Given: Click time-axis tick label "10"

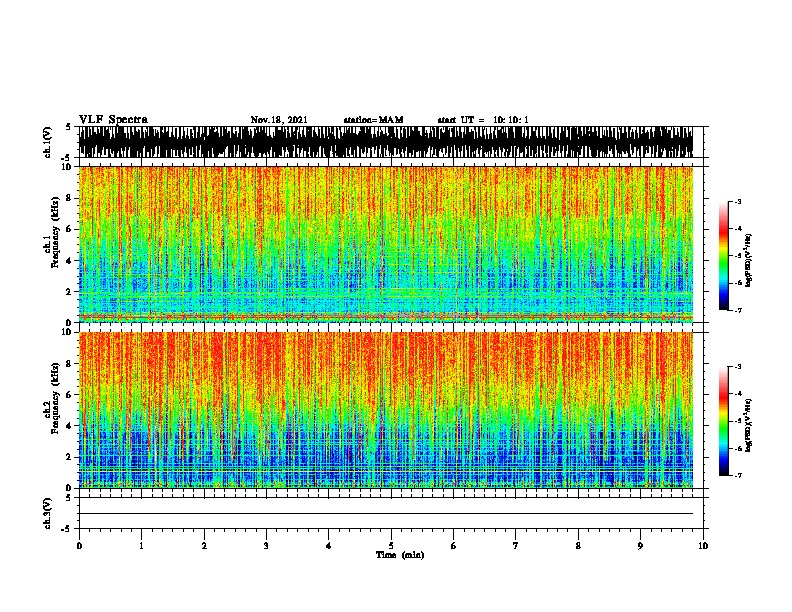Looking at the screenshot, I should click(x=703, y=546).
